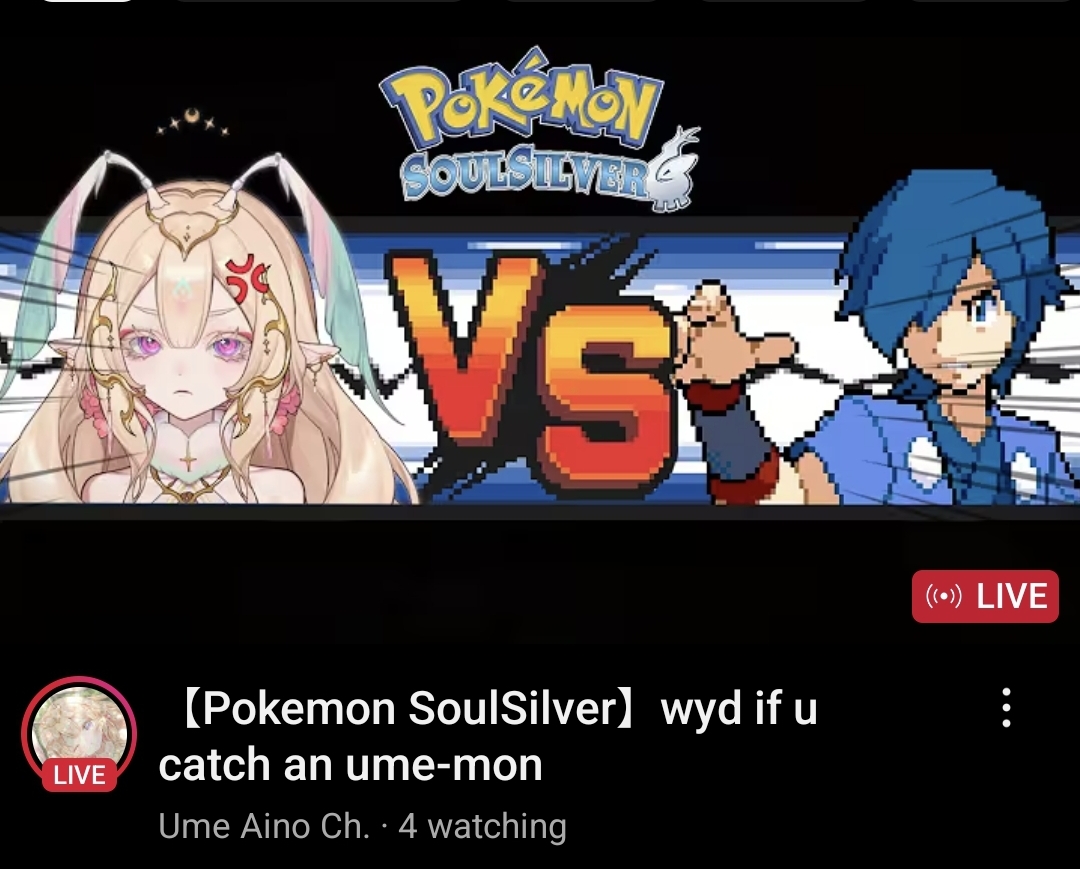Click the red anger mark on the hair

(246, 278)
